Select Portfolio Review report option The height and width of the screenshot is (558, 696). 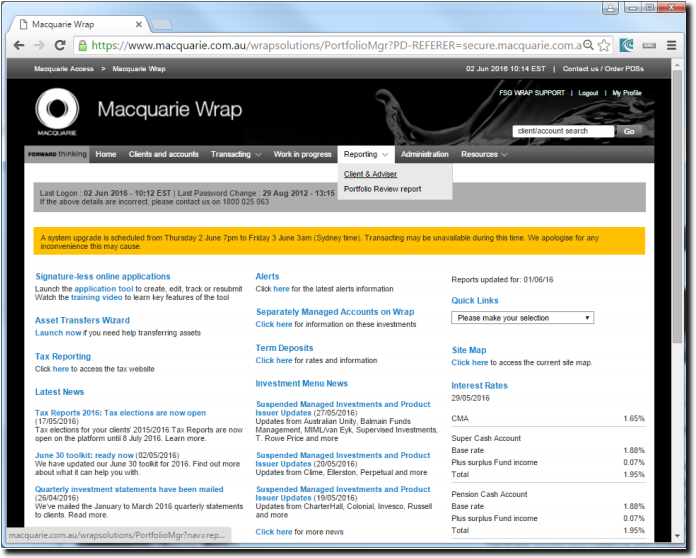[x=382, y=189]
